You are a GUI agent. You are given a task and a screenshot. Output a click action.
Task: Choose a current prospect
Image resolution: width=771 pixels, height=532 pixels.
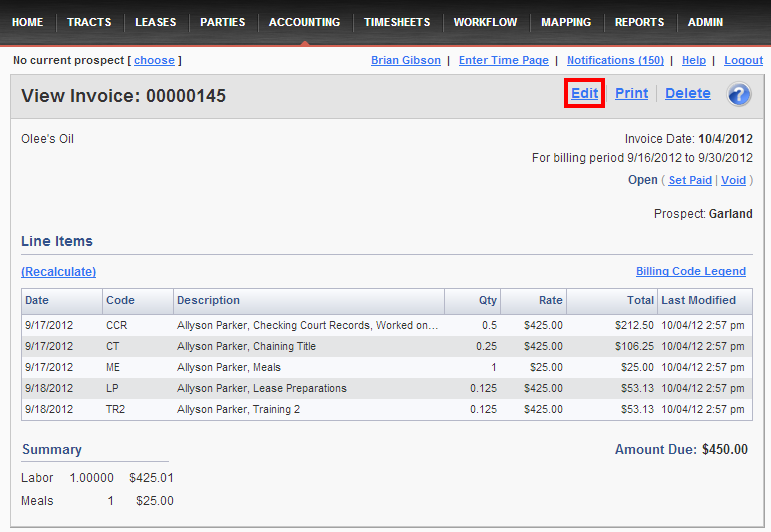[154, 60]
